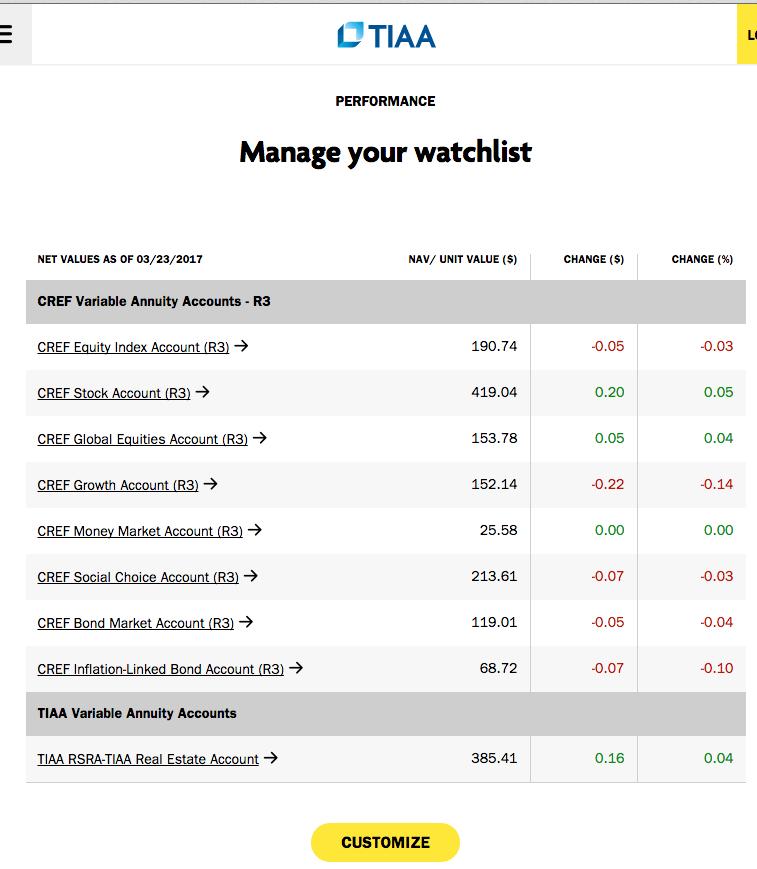Screen dimensions: 757x869
Task: Select NAV value 213.61
Action: (494, 576)
